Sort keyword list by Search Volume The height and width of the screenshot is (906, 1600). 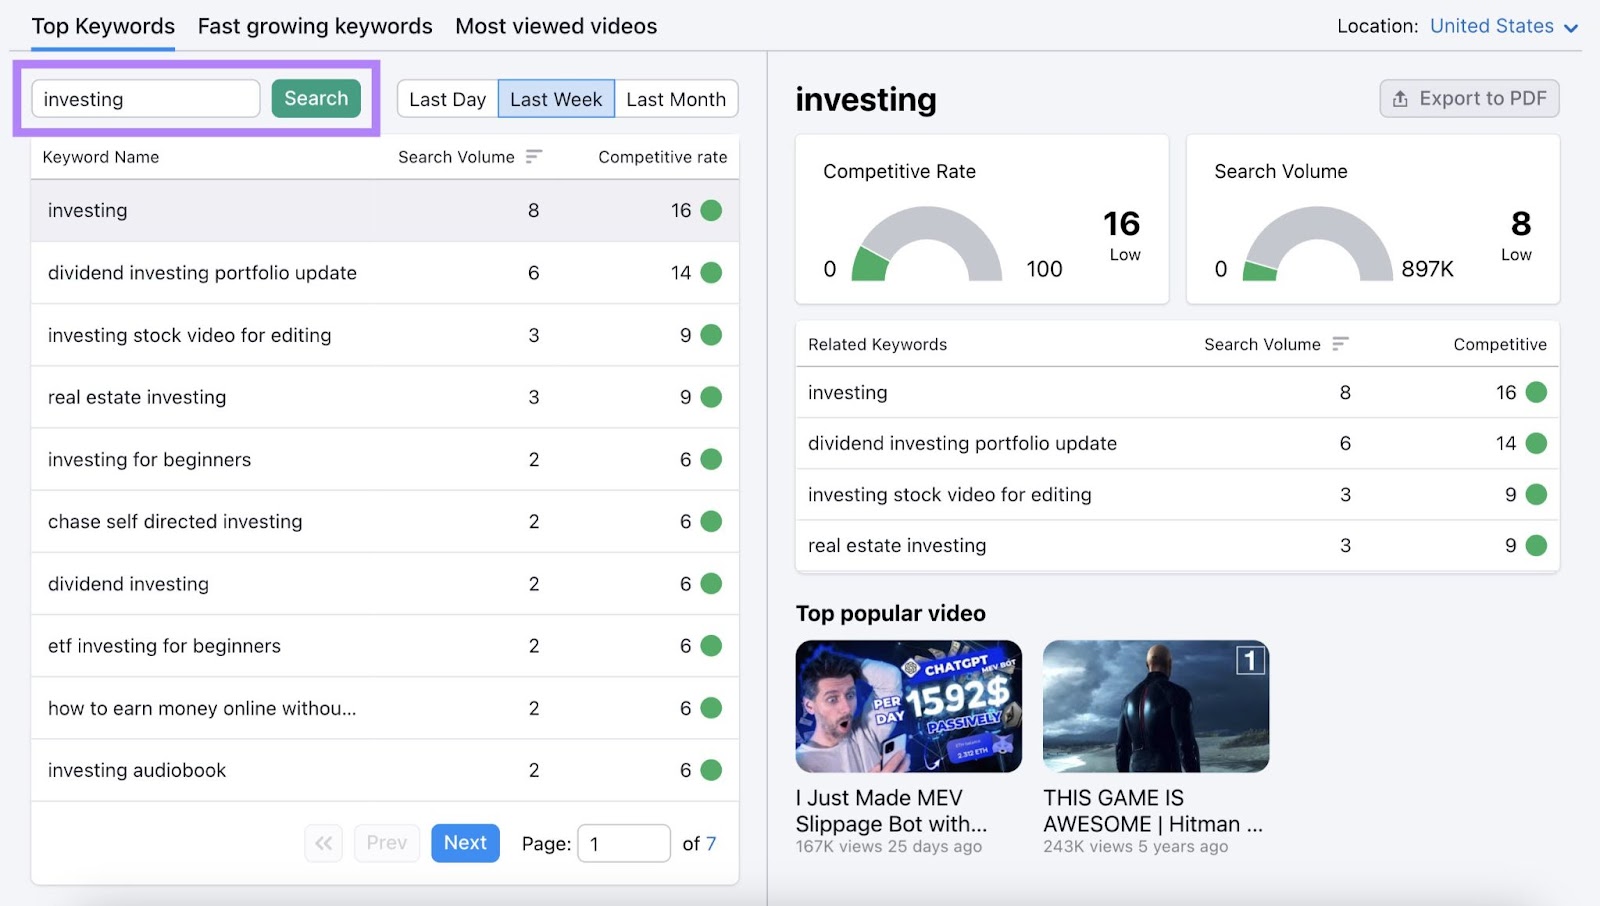pyautogui.click(x=534, y=157)
